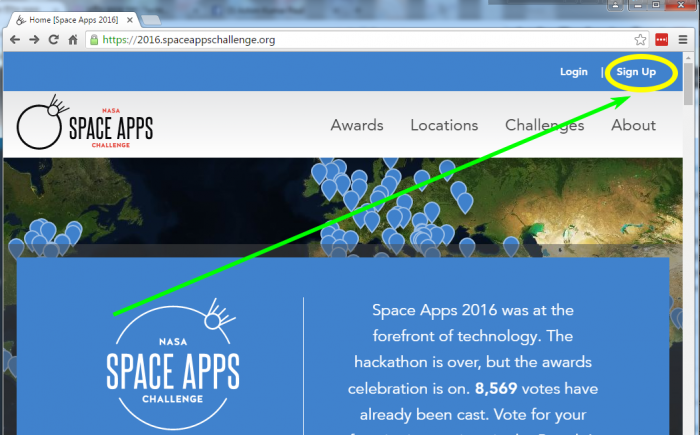
Task: Click the Chrome user profile button
Action: pos(615,5)
